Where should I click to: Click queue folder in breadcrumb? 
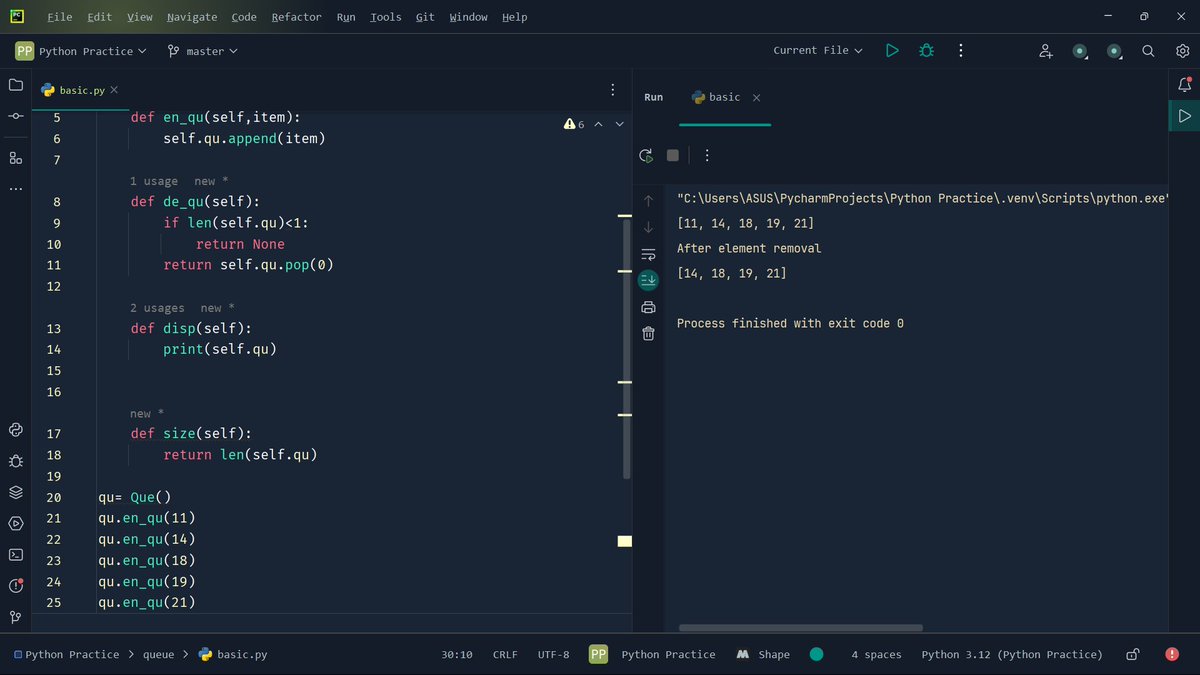[158, 654]
